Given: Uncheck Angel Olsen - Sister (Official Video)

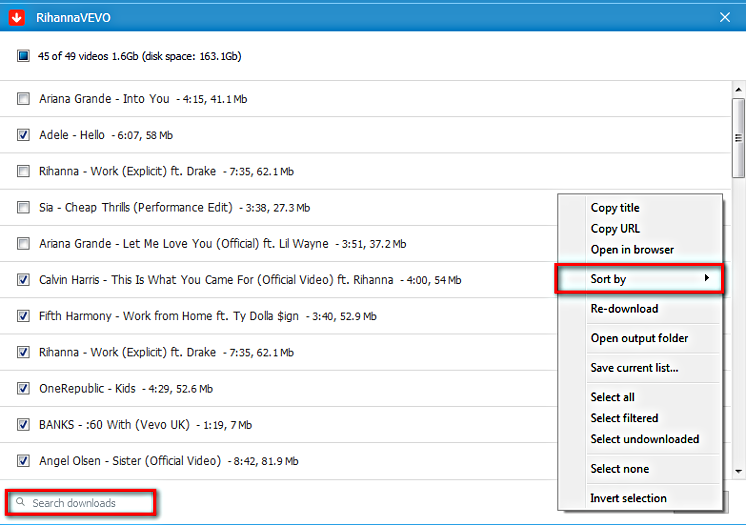Looking at the screenshot, I should [x=23, y=461].
